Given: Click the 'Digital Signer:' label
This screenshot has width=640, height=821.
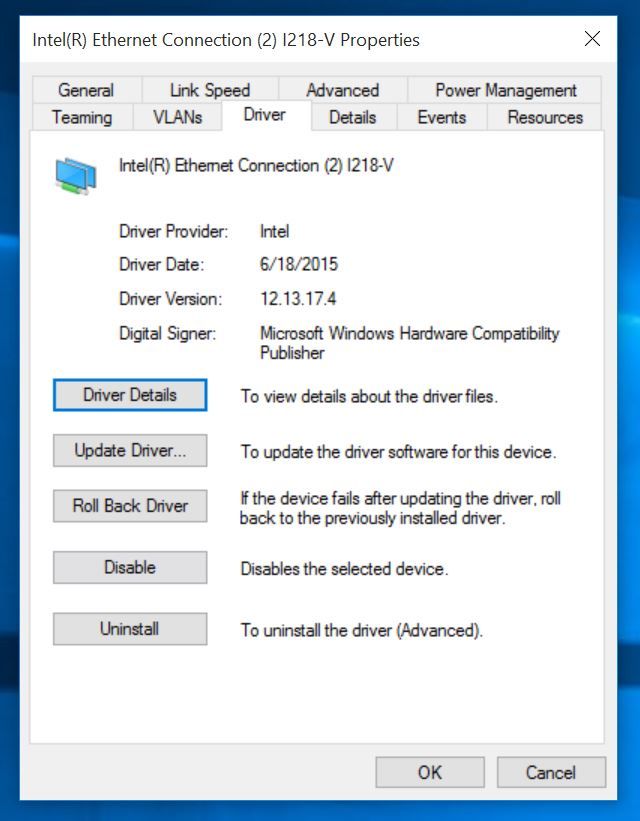Looking at the screenshot, I should [167, 334].
